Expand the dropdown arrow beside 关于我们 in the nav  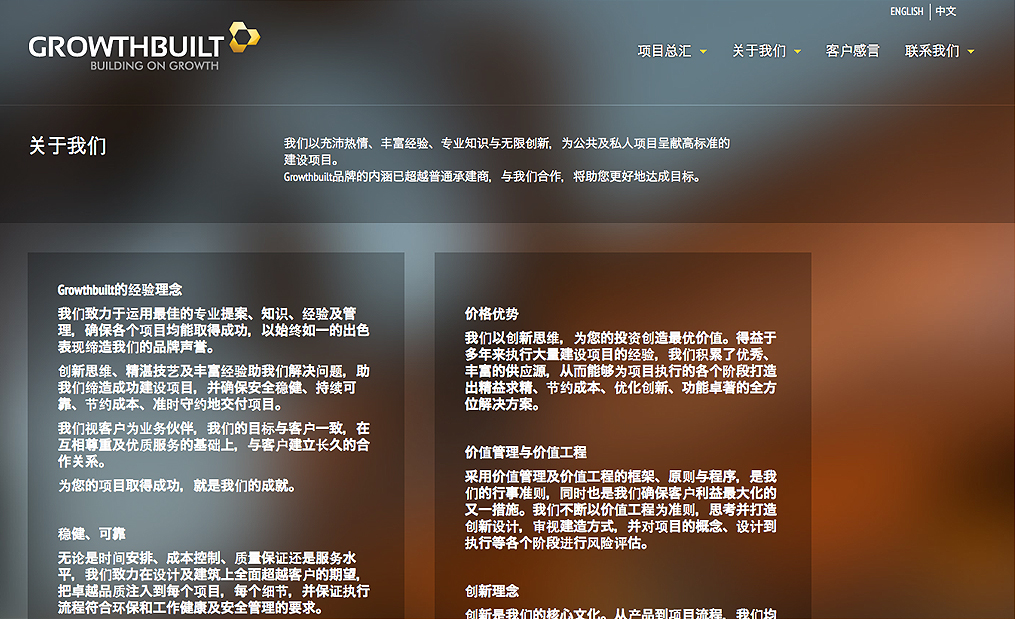(x=797, y=52)
